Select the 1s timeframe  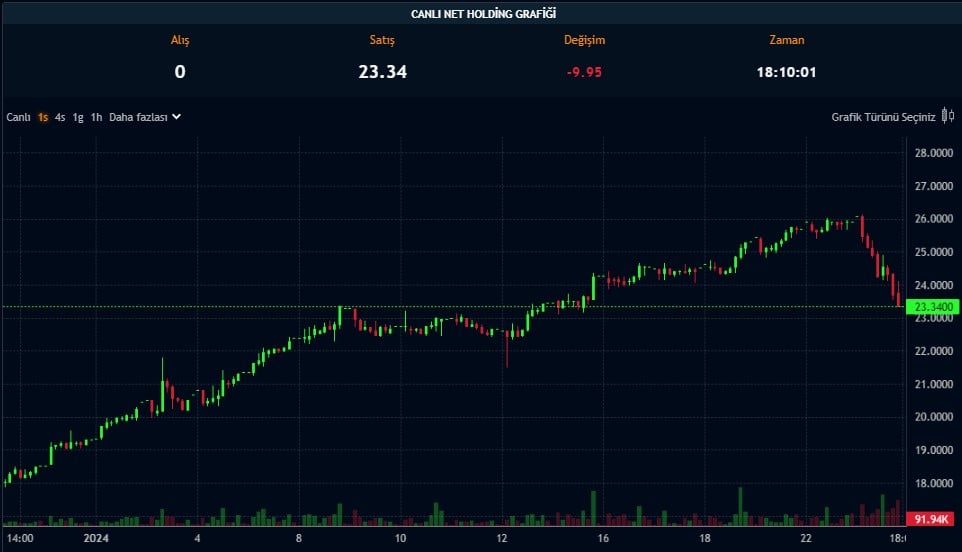(43, 117)
